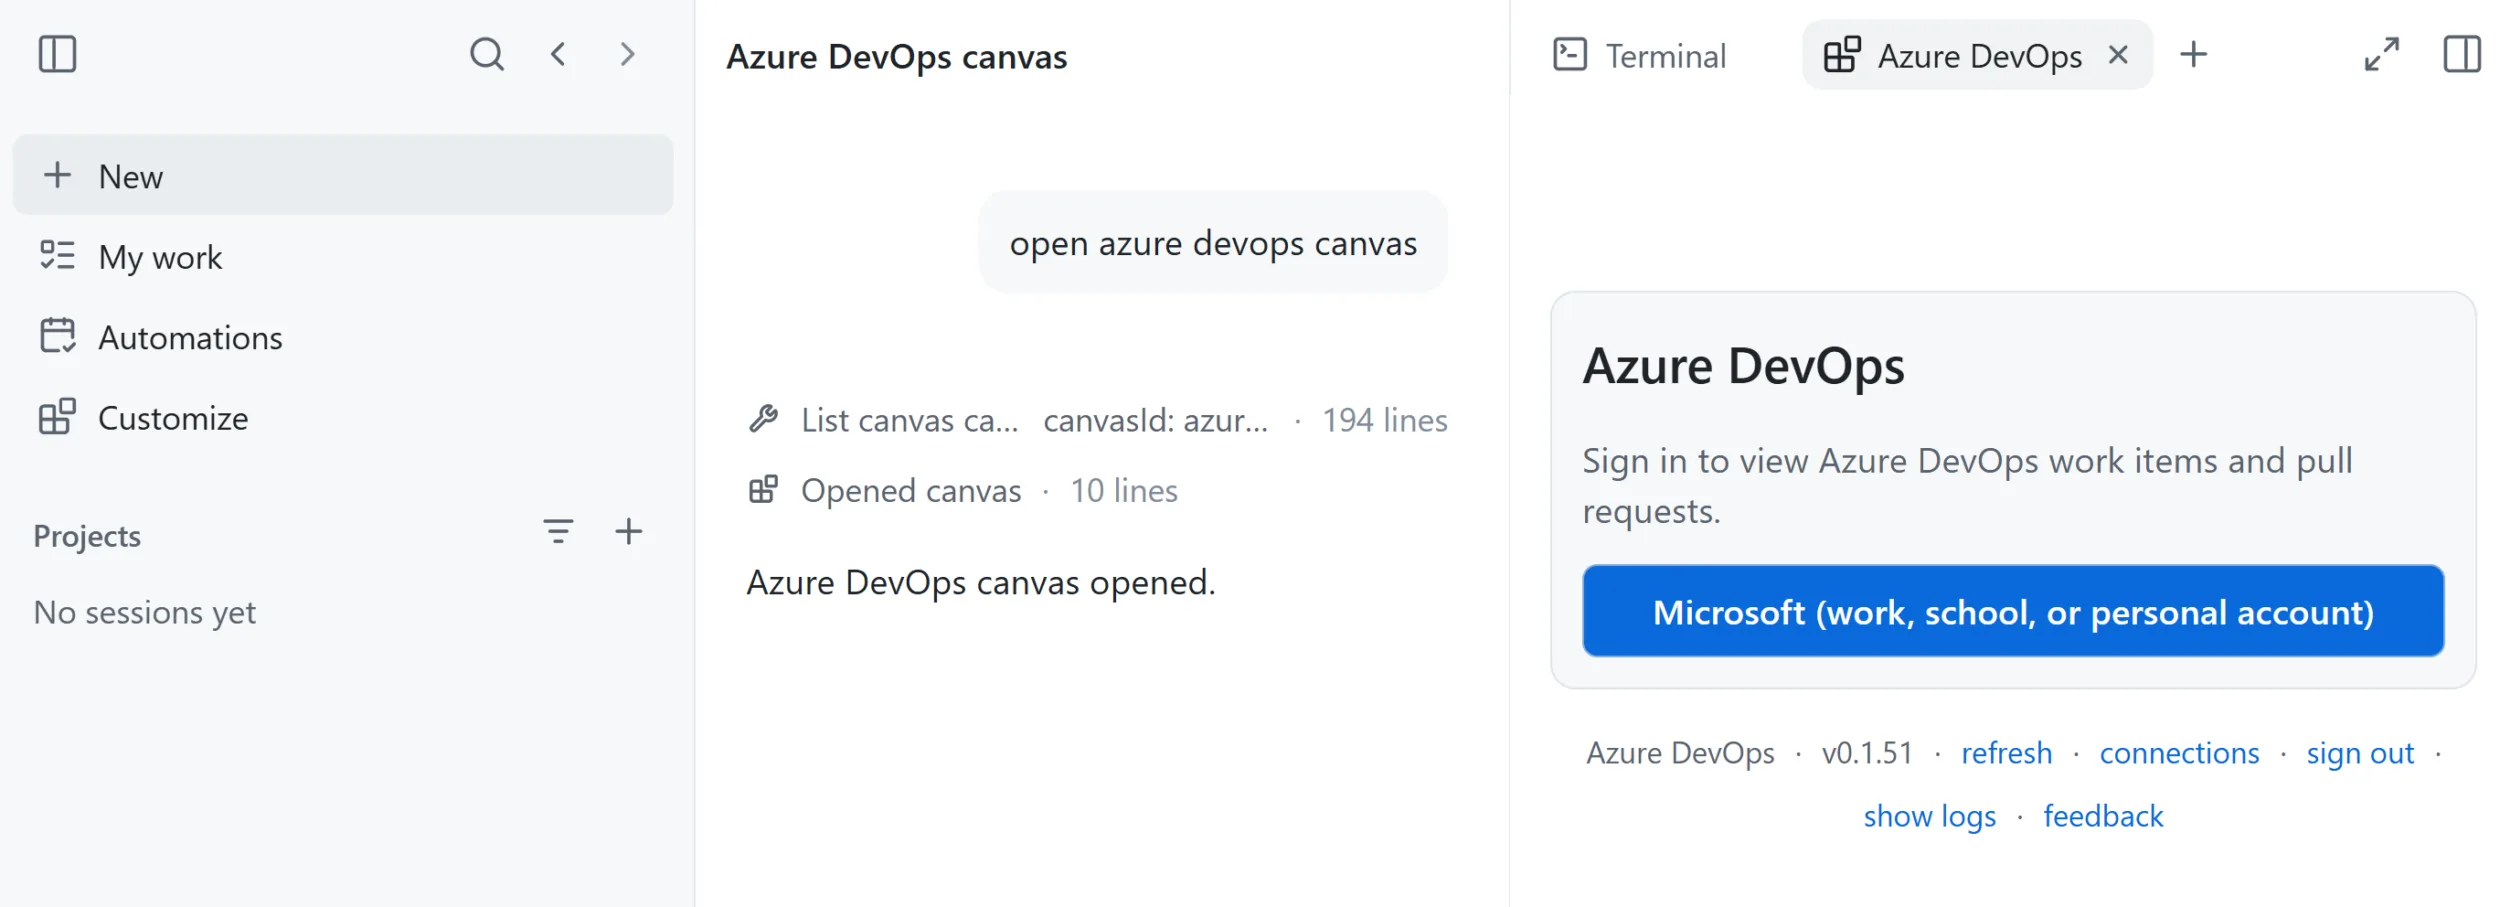This screenshot has height=907, width=2500.
Task: Click the Azure DevOps canvas title
Action: coord(897,57)
